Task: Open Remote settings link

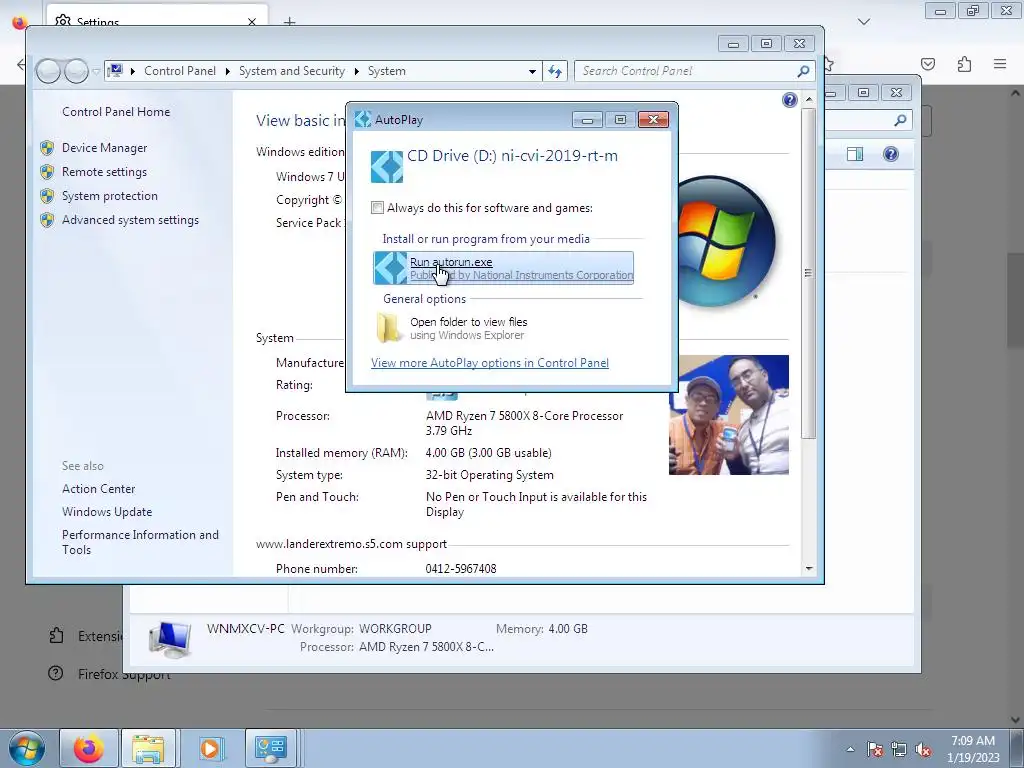Action: 104,172
